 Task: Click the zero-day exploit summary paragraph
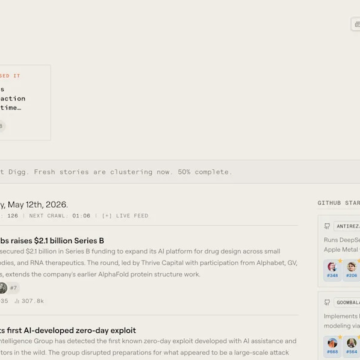tap(148, 347)
